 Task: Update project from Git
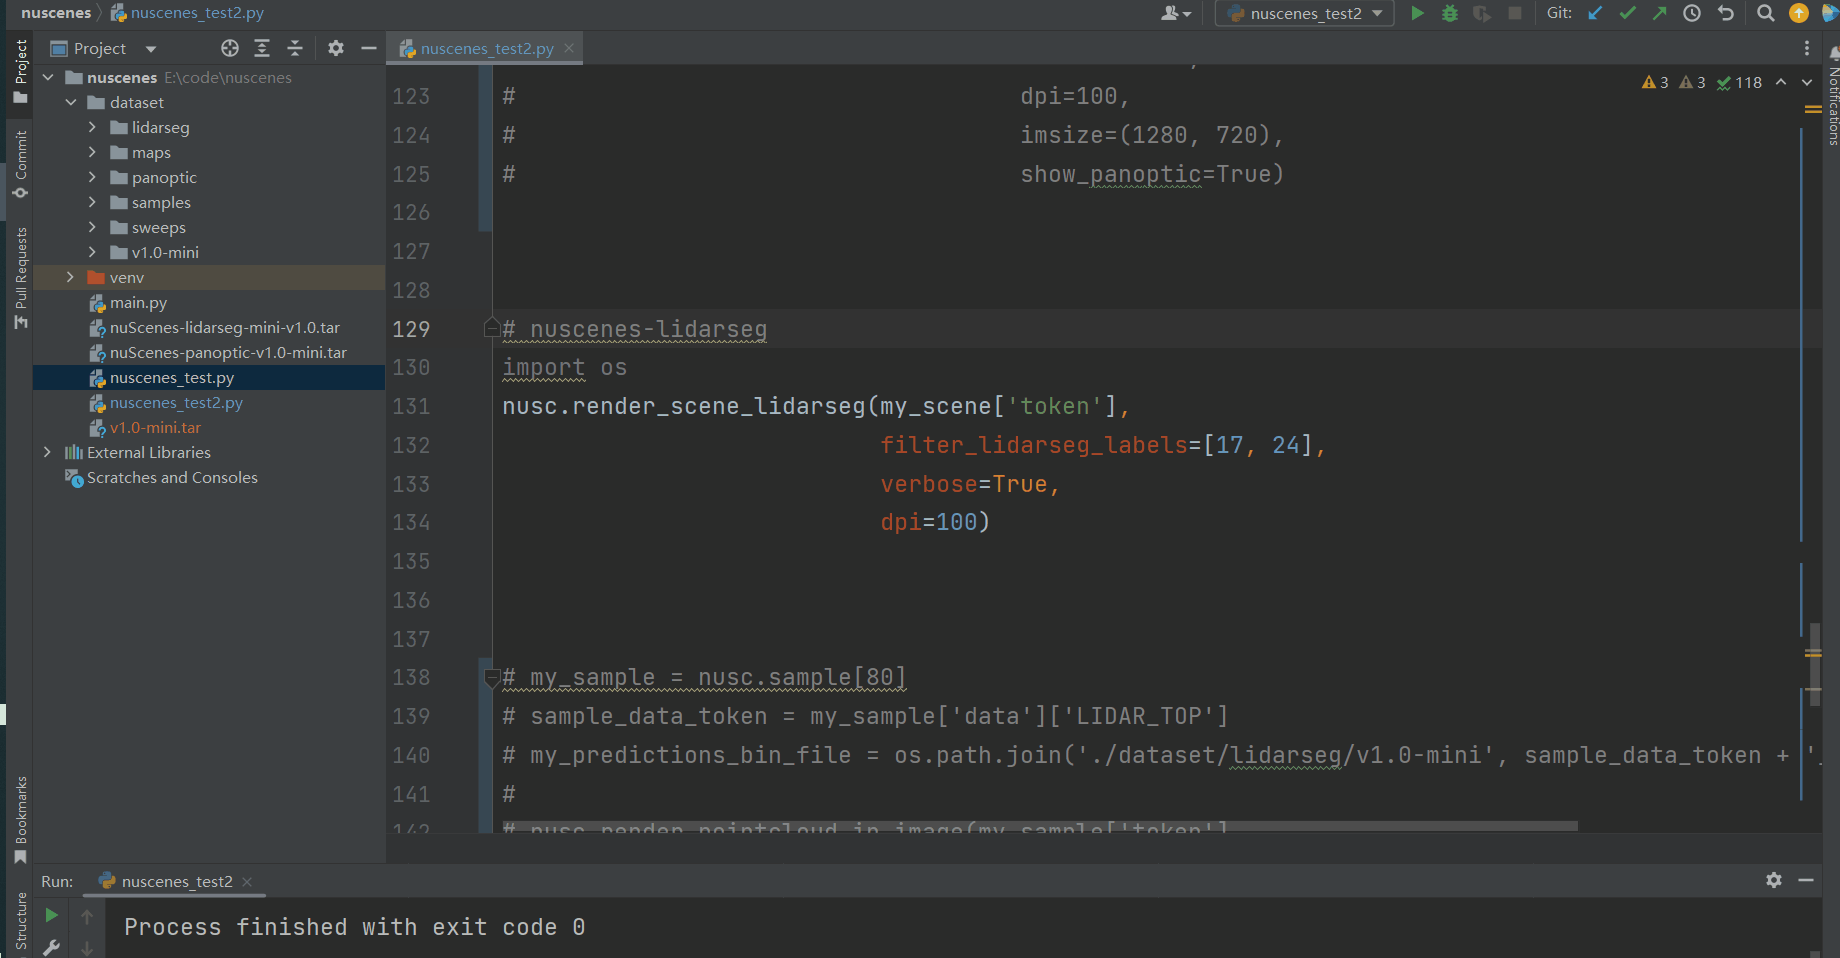[x=1596, y=13]
